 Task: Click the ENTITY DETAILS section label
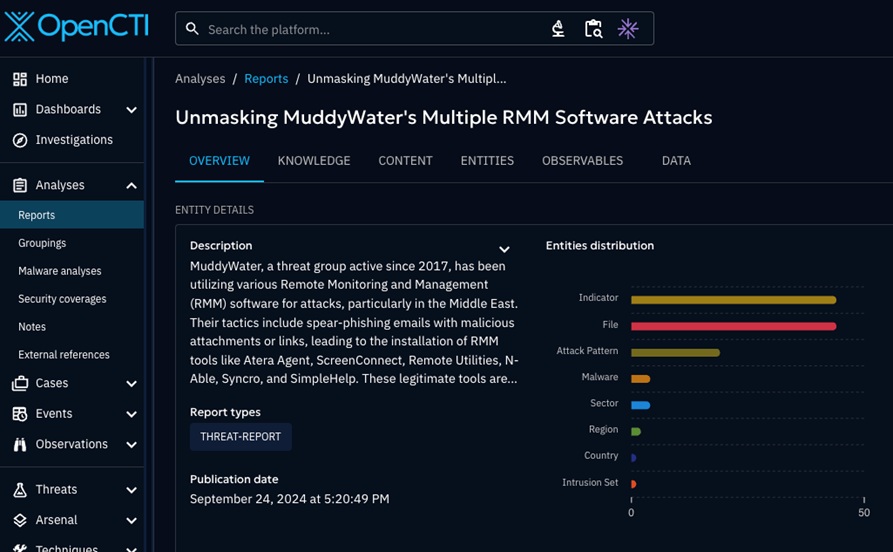tap(214, 210)
